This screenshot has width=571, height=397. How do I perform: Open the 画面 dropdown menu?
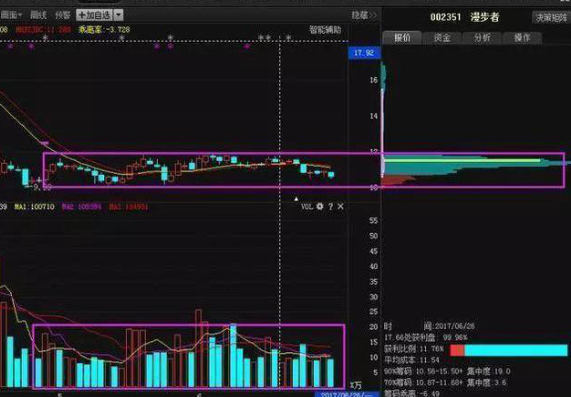(11, 15)
